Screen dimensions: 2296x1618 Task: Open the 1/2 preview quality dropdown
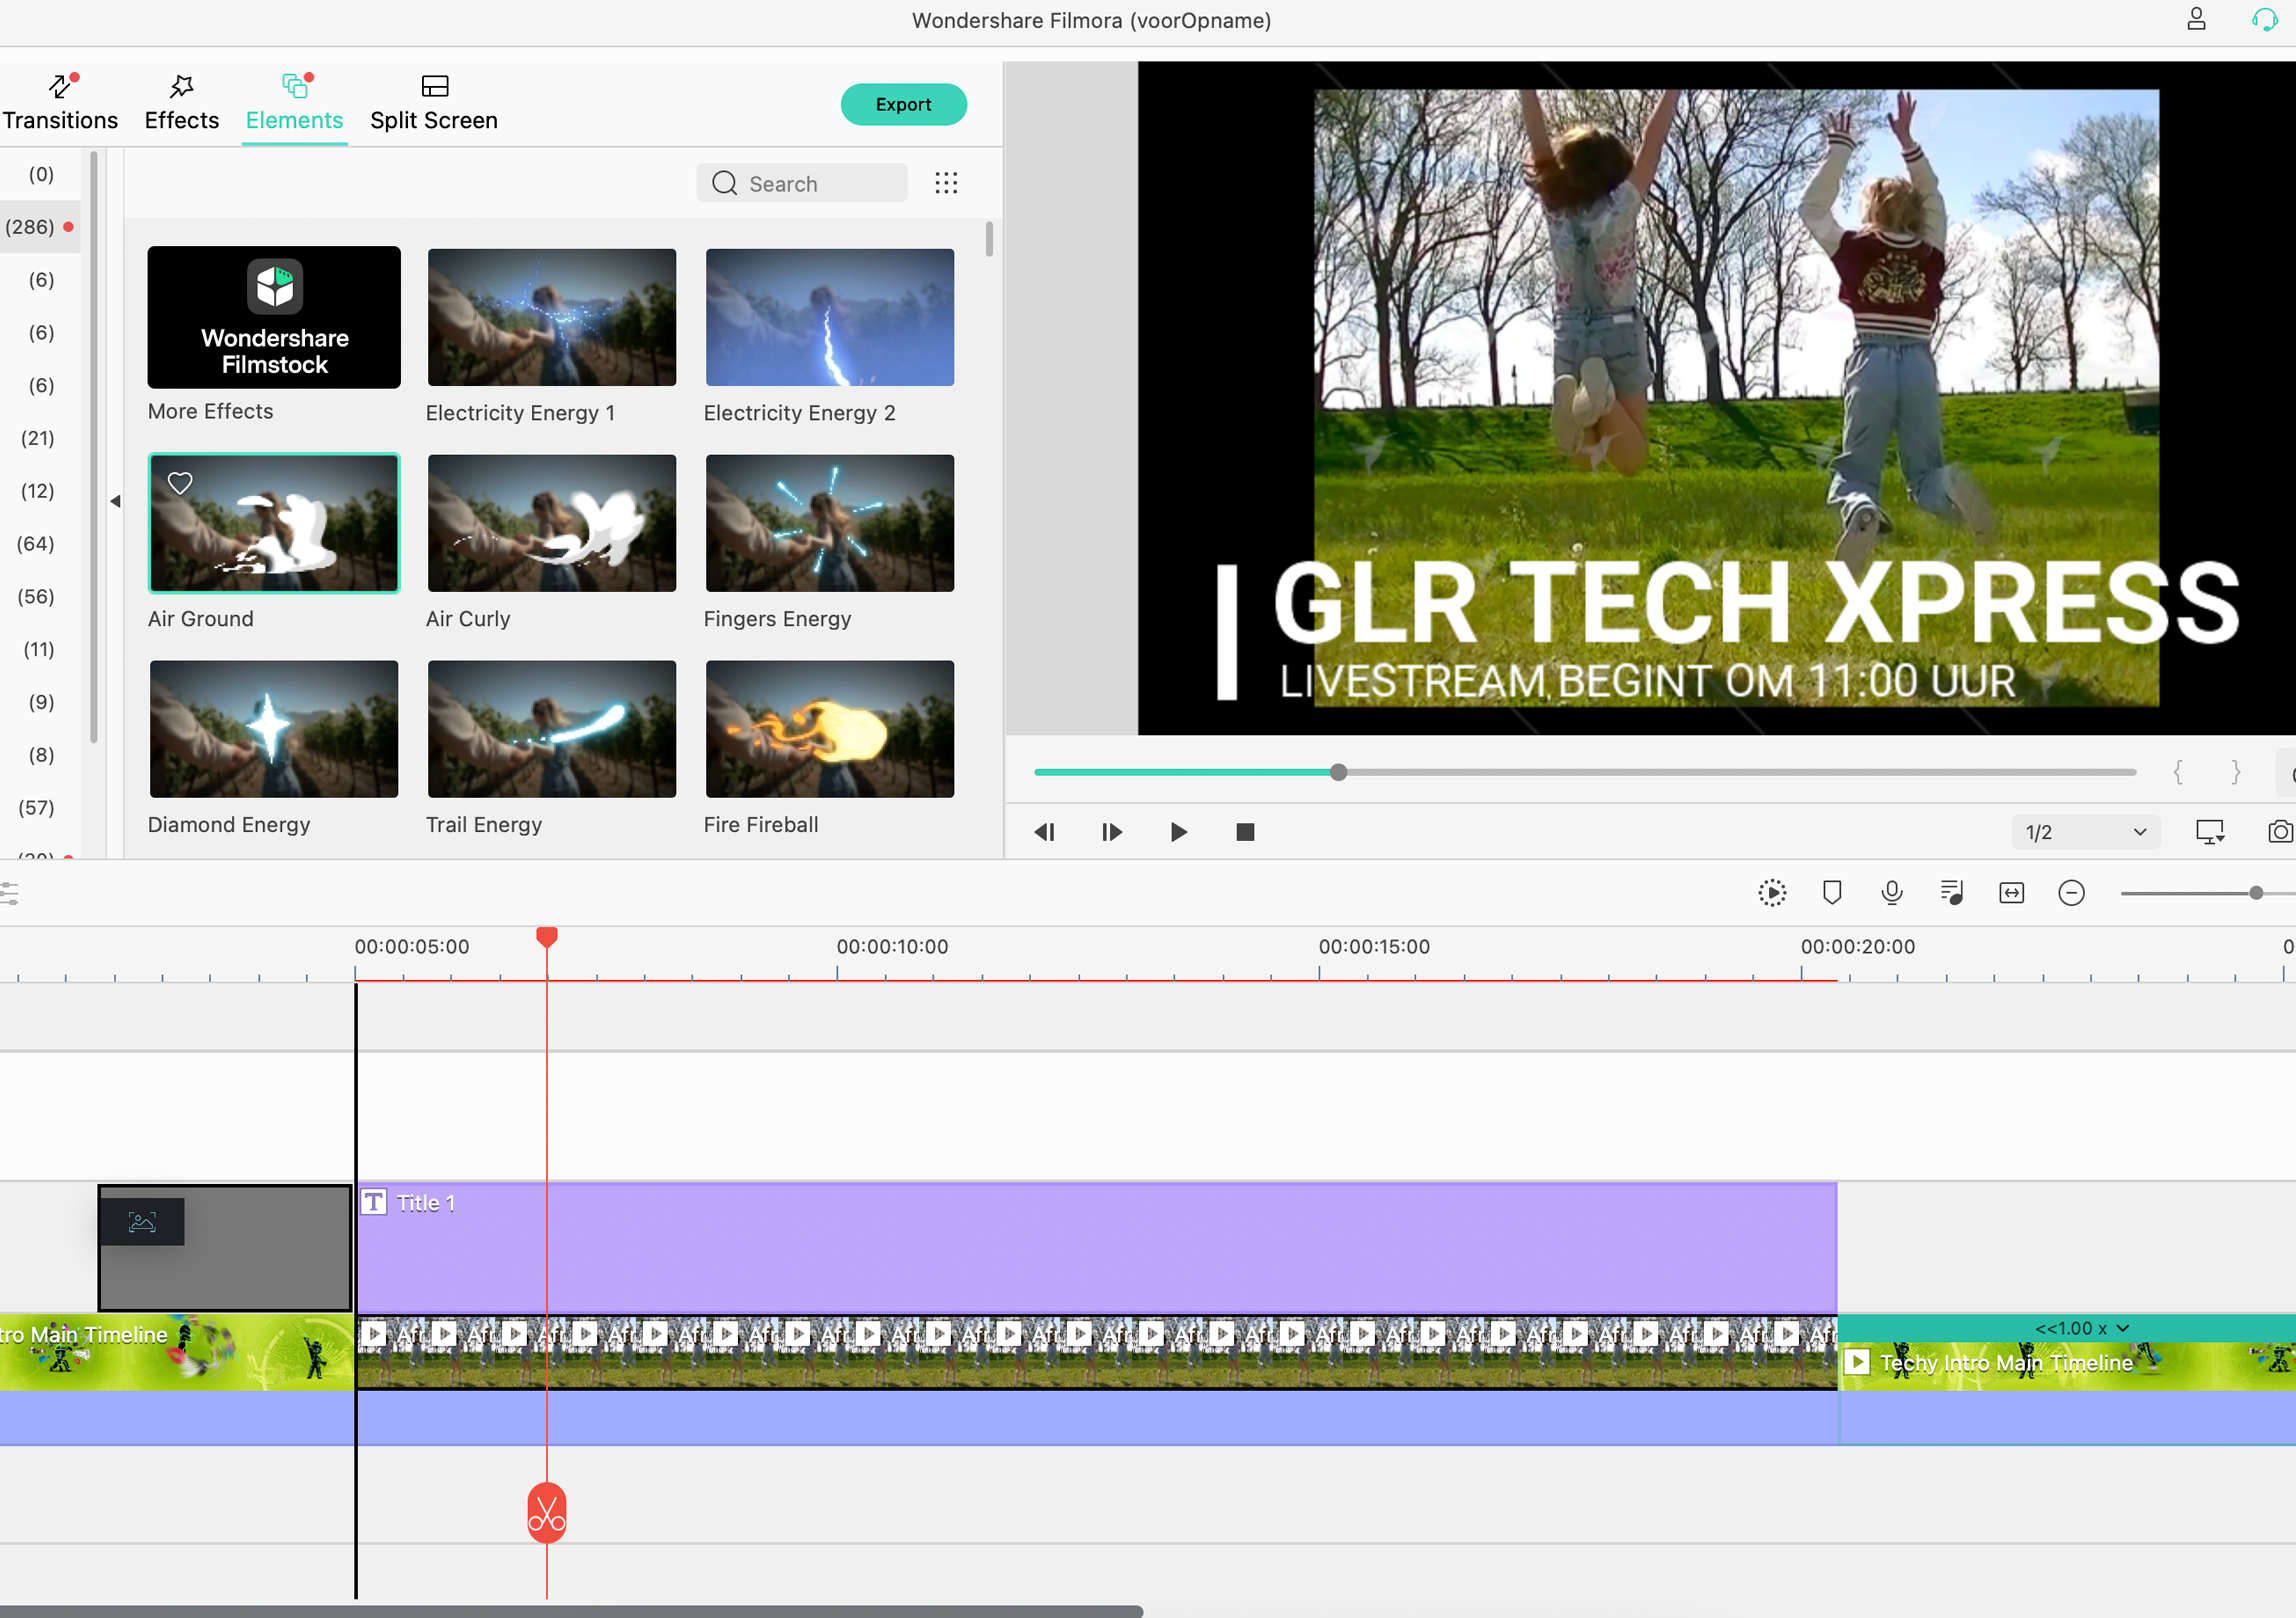click(2085, 832)
